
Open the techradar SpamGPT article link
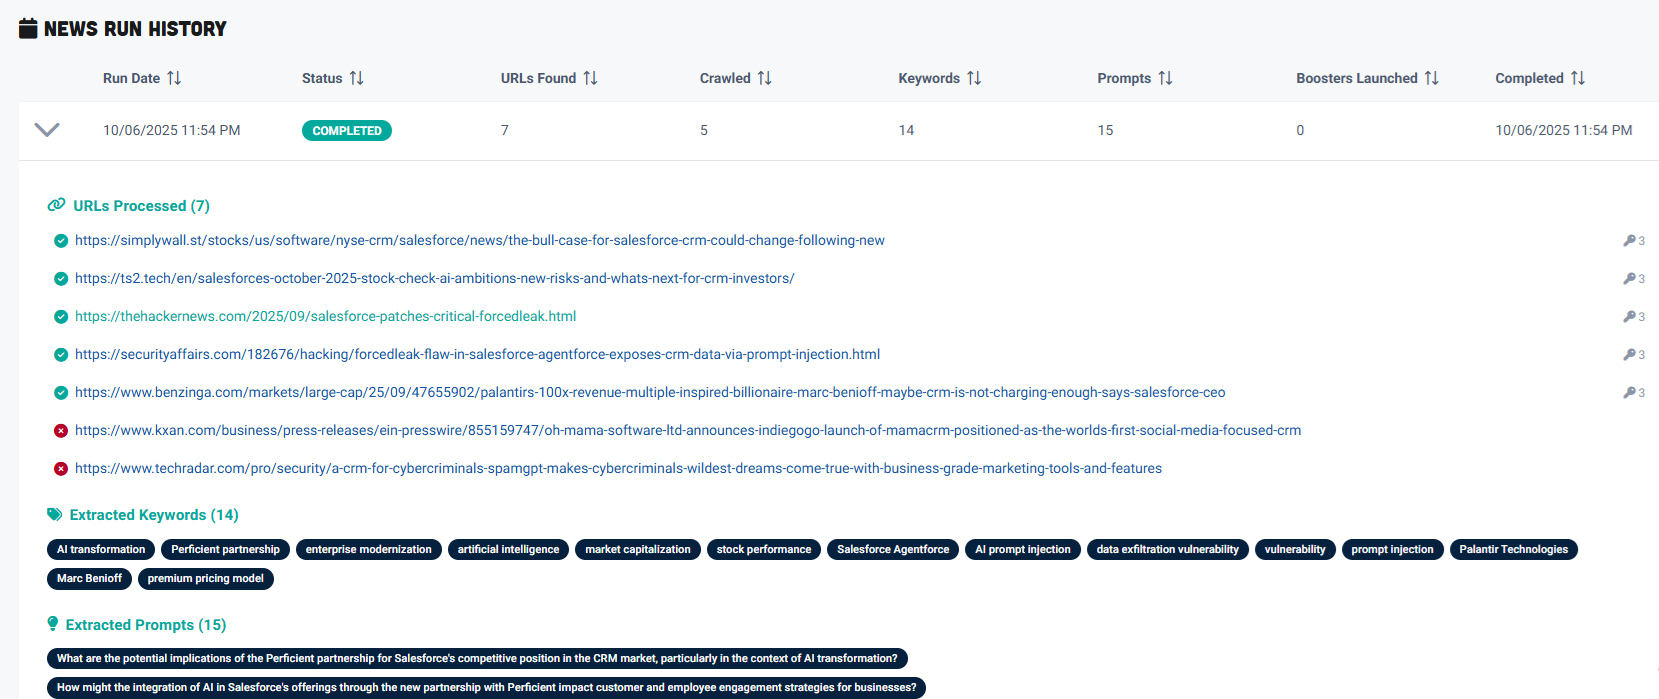pyautogui.click(x=618, y=468)
